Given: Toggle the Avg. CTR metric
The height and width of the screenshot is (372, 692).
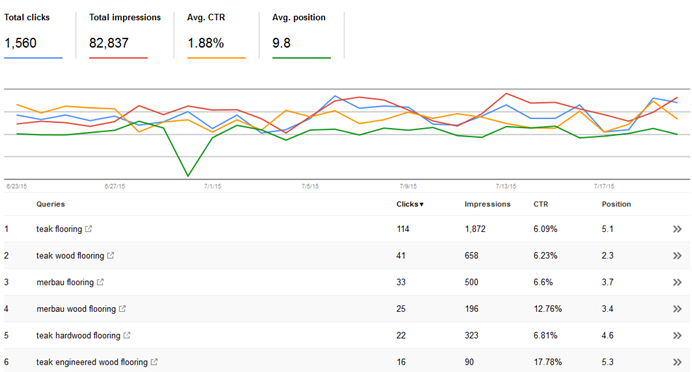Looking at the screenshot, I should coord(216,35).
